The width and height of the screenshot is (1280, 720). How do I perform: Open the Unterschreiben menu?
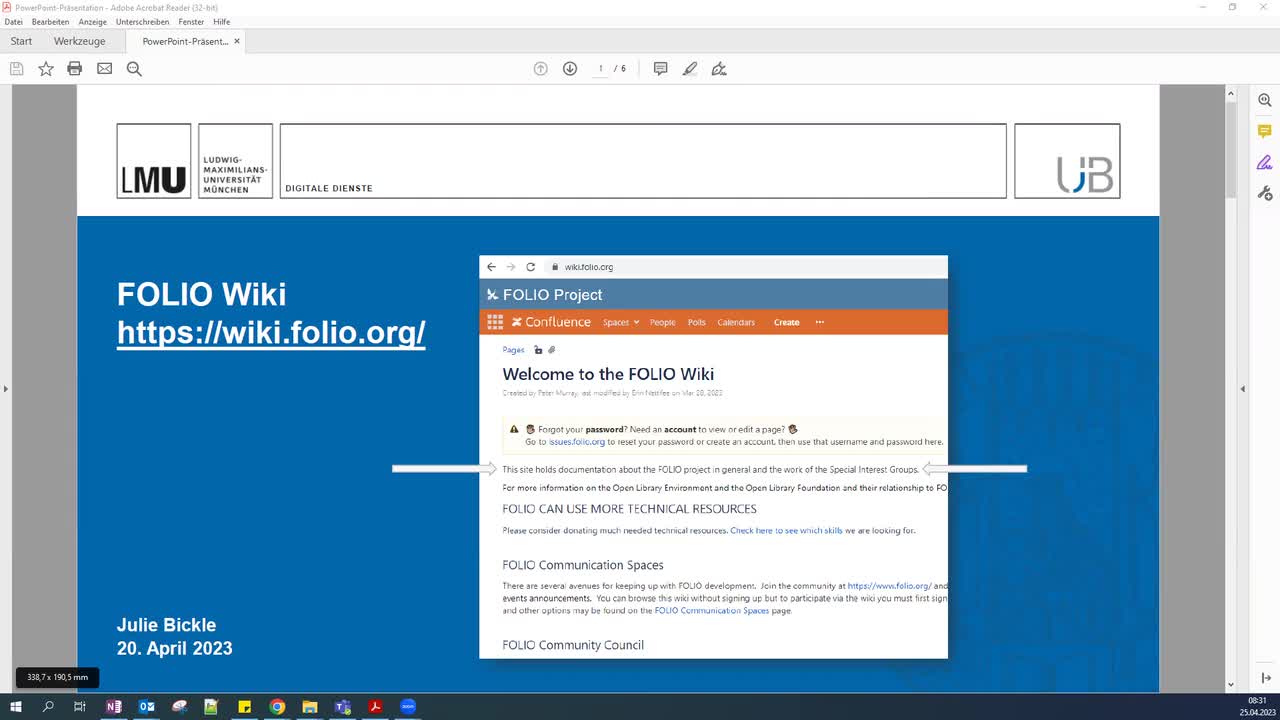(x=142, y=22)
